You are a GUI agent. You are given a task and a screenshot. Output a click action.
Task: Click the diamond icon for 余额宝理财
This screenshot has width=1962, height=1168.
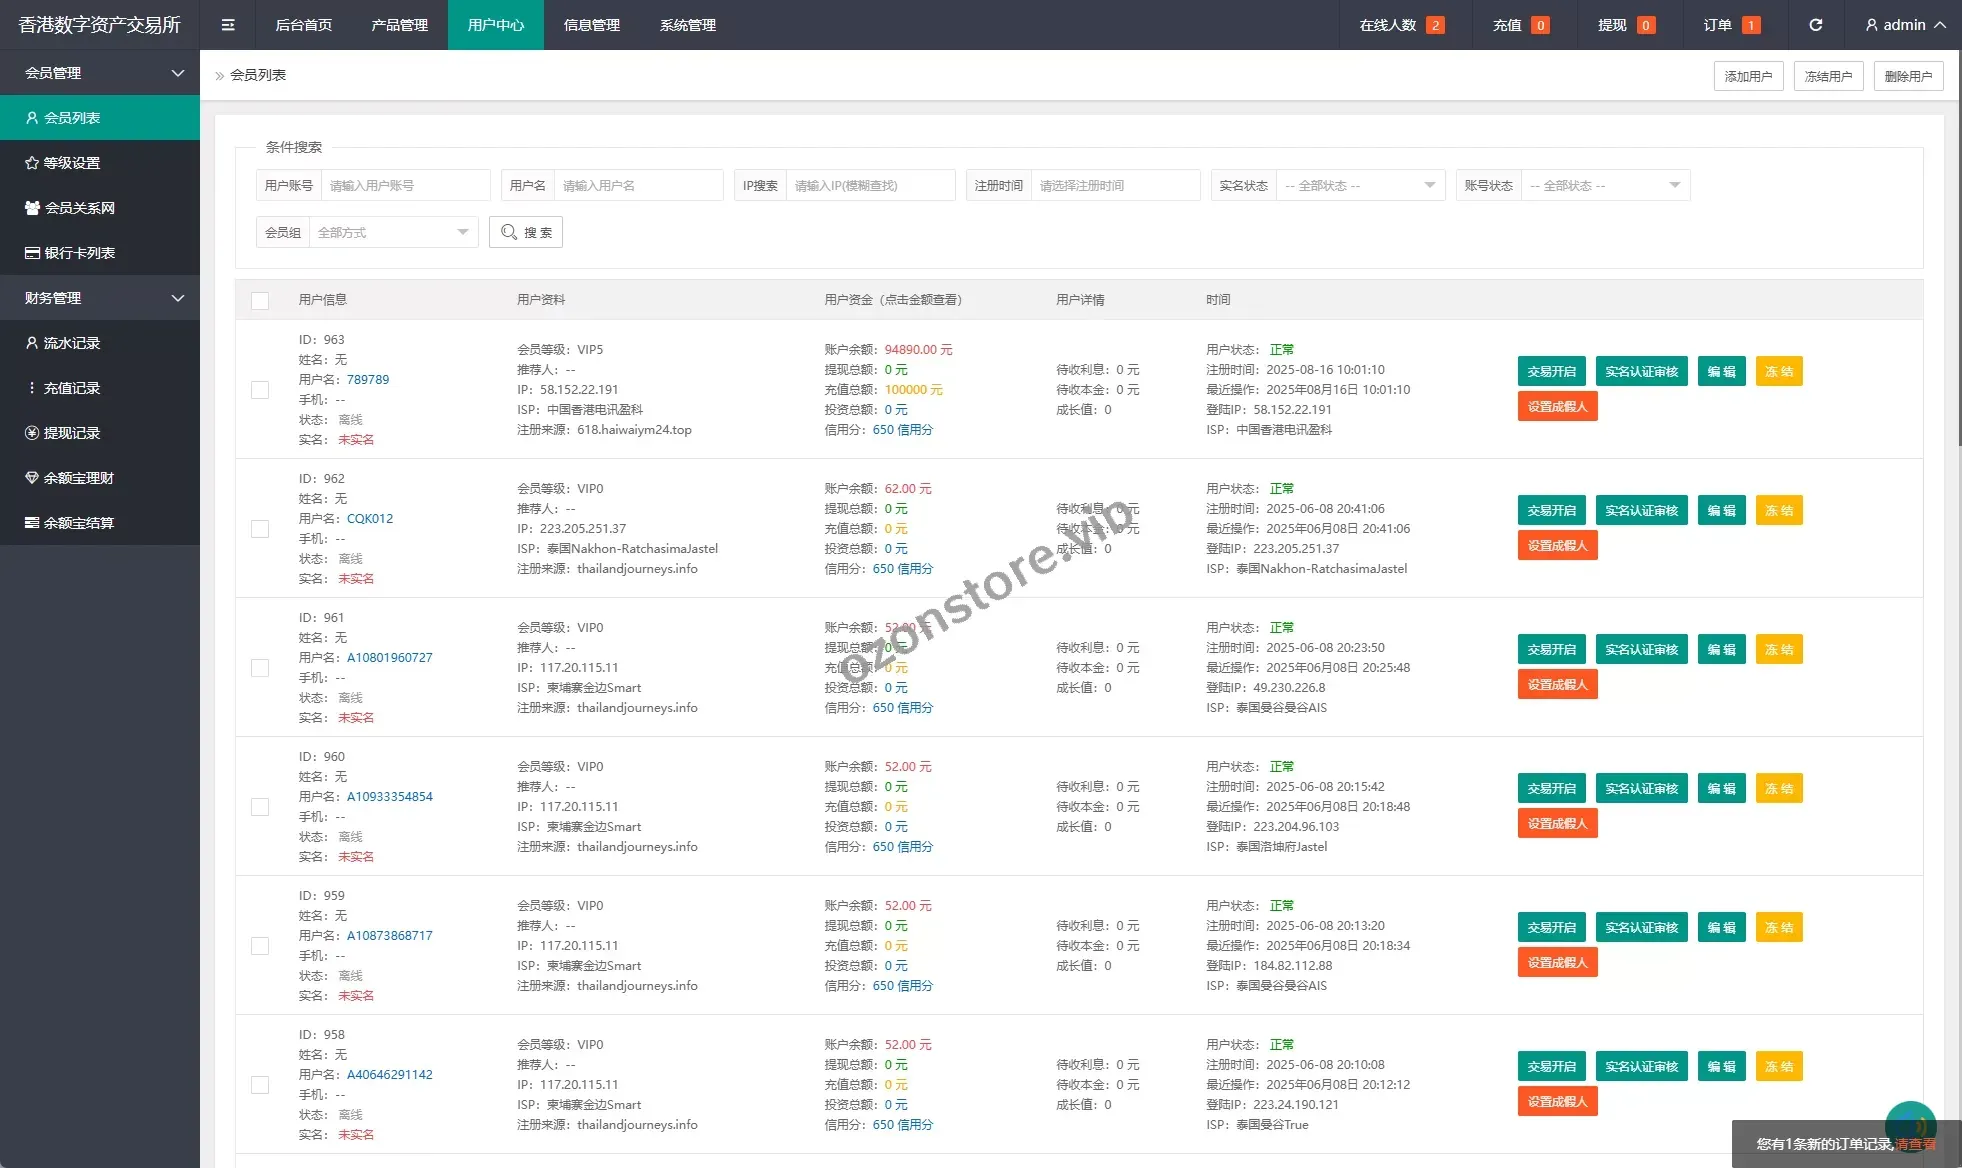tap(32, 478)
